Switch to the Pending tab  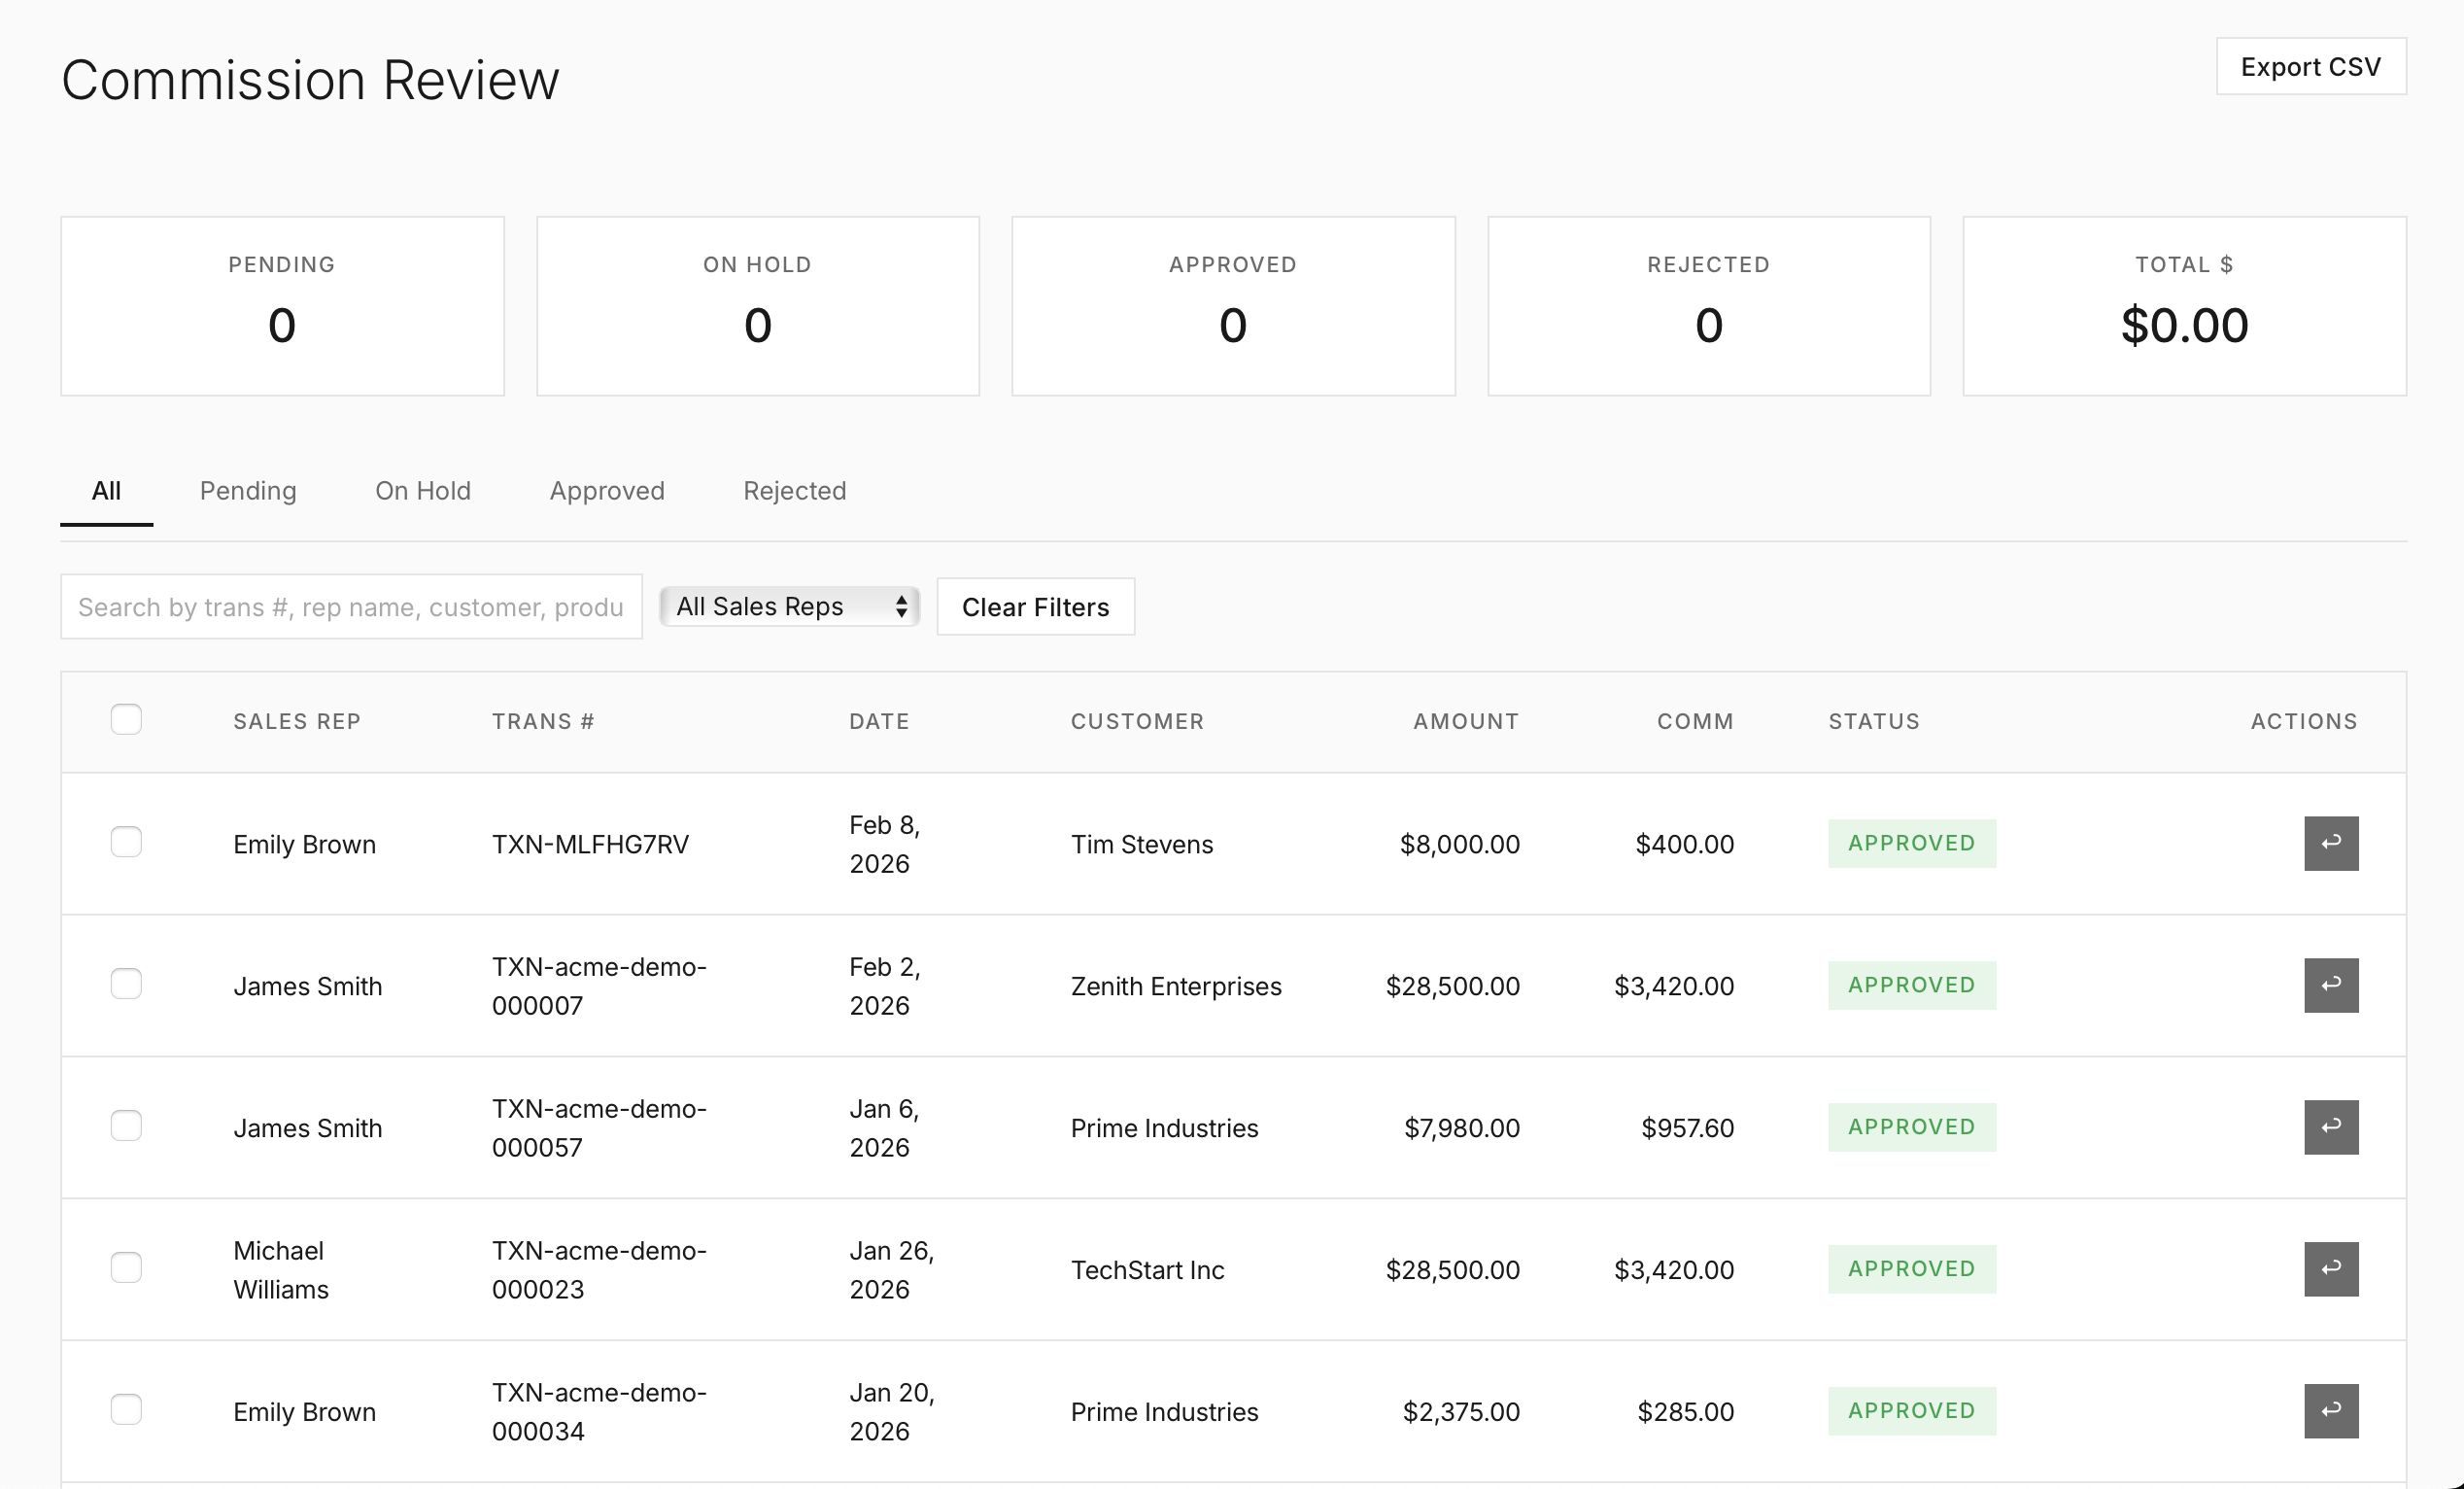click(x=248, y=491)
